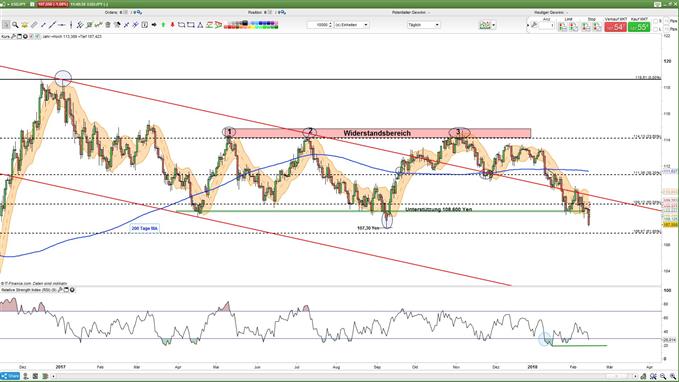Screen dimensions: 679x382
Task: Select the text annotation tool
Action: click(145, 25)
